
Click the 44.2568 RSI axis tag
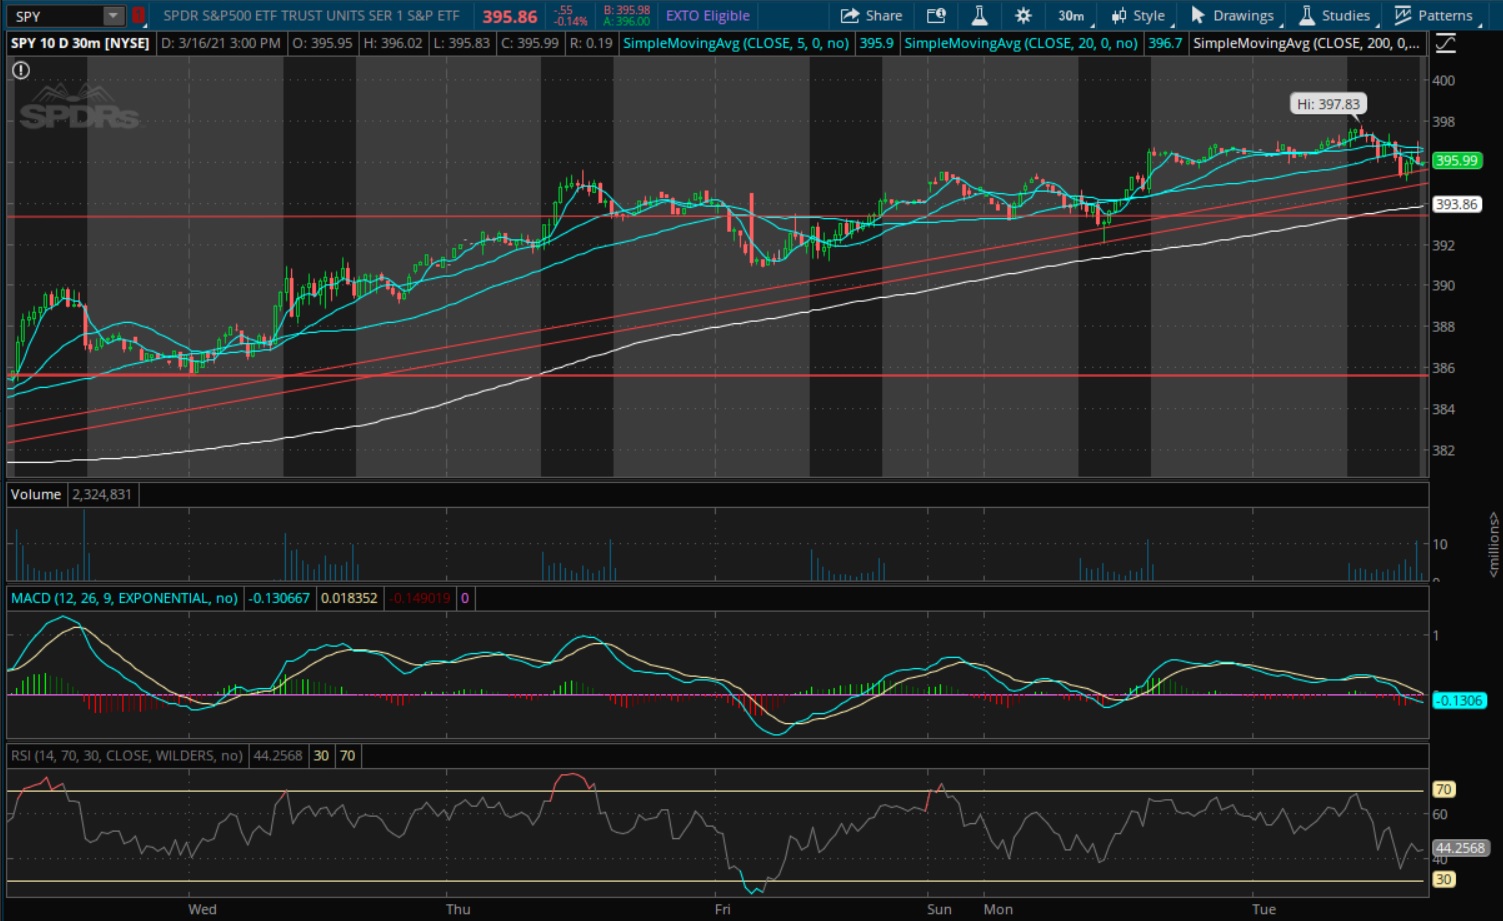(1461, 848)
